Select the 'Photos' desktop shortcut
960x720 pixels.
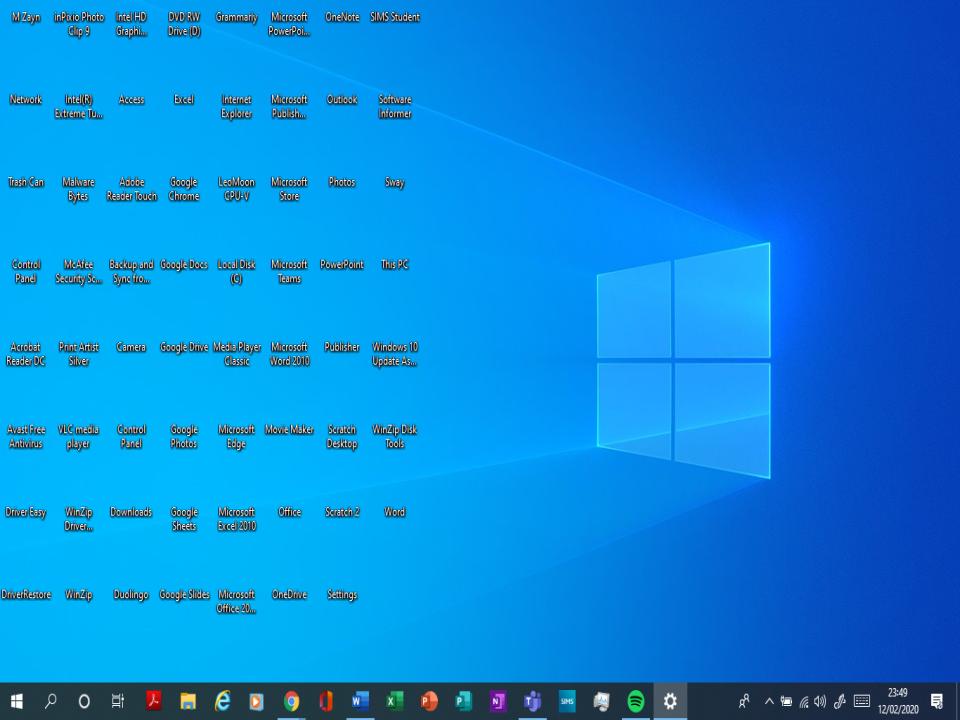(x=342, y=182)
